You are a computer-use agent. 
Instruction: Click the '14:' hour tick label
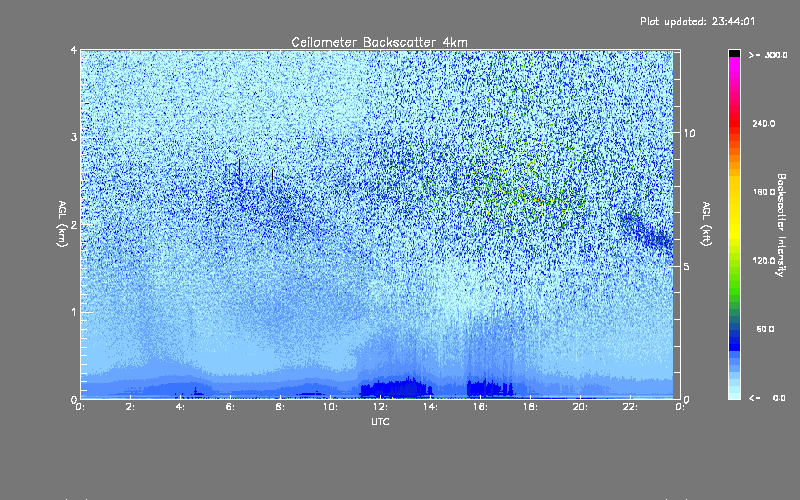coord(430,407)
